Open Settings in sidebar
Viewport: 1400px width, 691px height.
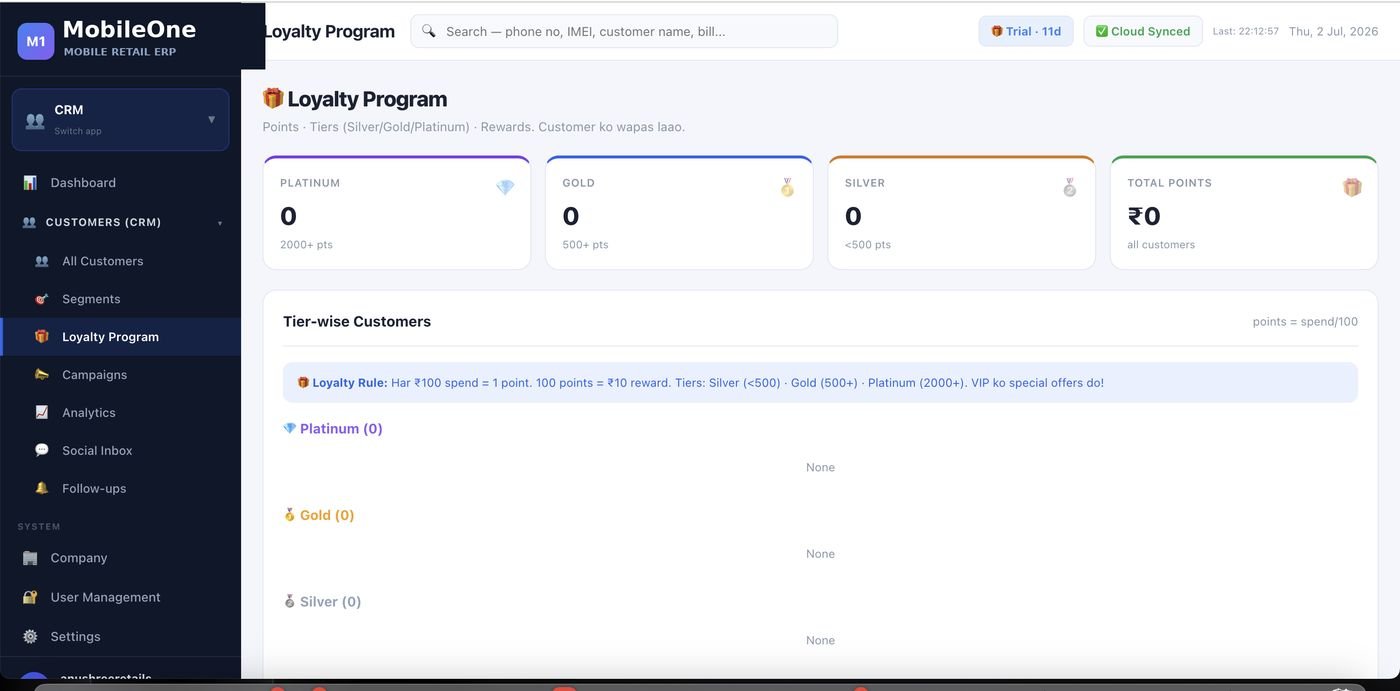click(120, 636)
